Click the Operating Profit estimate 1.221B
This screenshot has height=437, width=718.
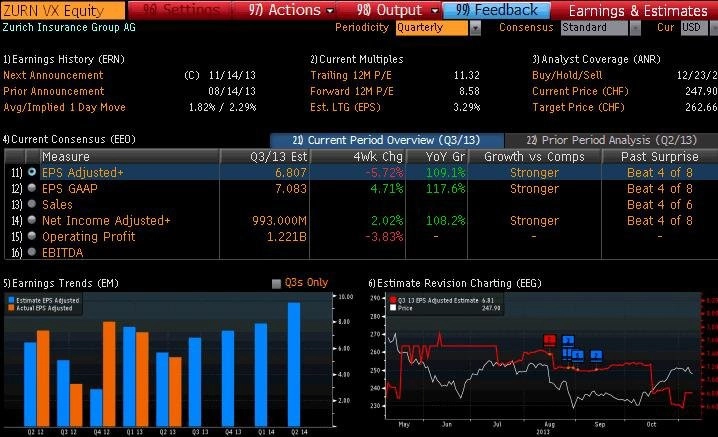point(287,237)
